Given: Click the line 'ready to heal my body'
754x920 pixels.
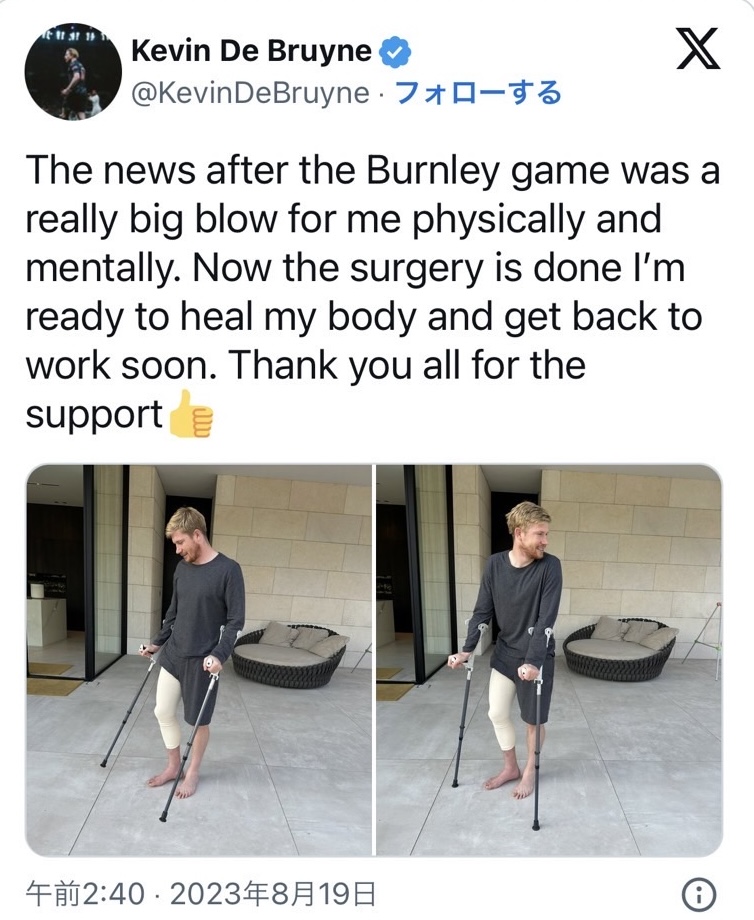Looking at the screenshot, I should (364, 317).
